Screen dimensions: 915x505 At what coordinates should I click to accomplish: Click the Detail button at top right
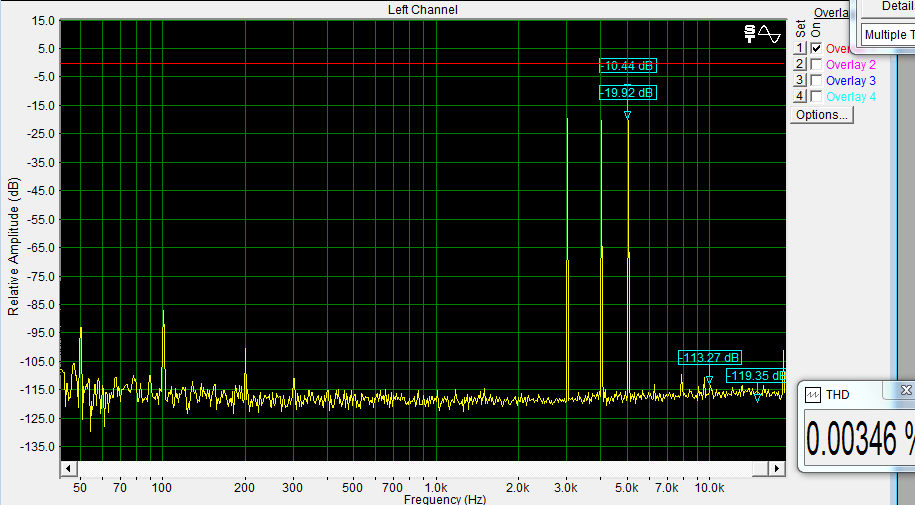(x=888, y=6)
